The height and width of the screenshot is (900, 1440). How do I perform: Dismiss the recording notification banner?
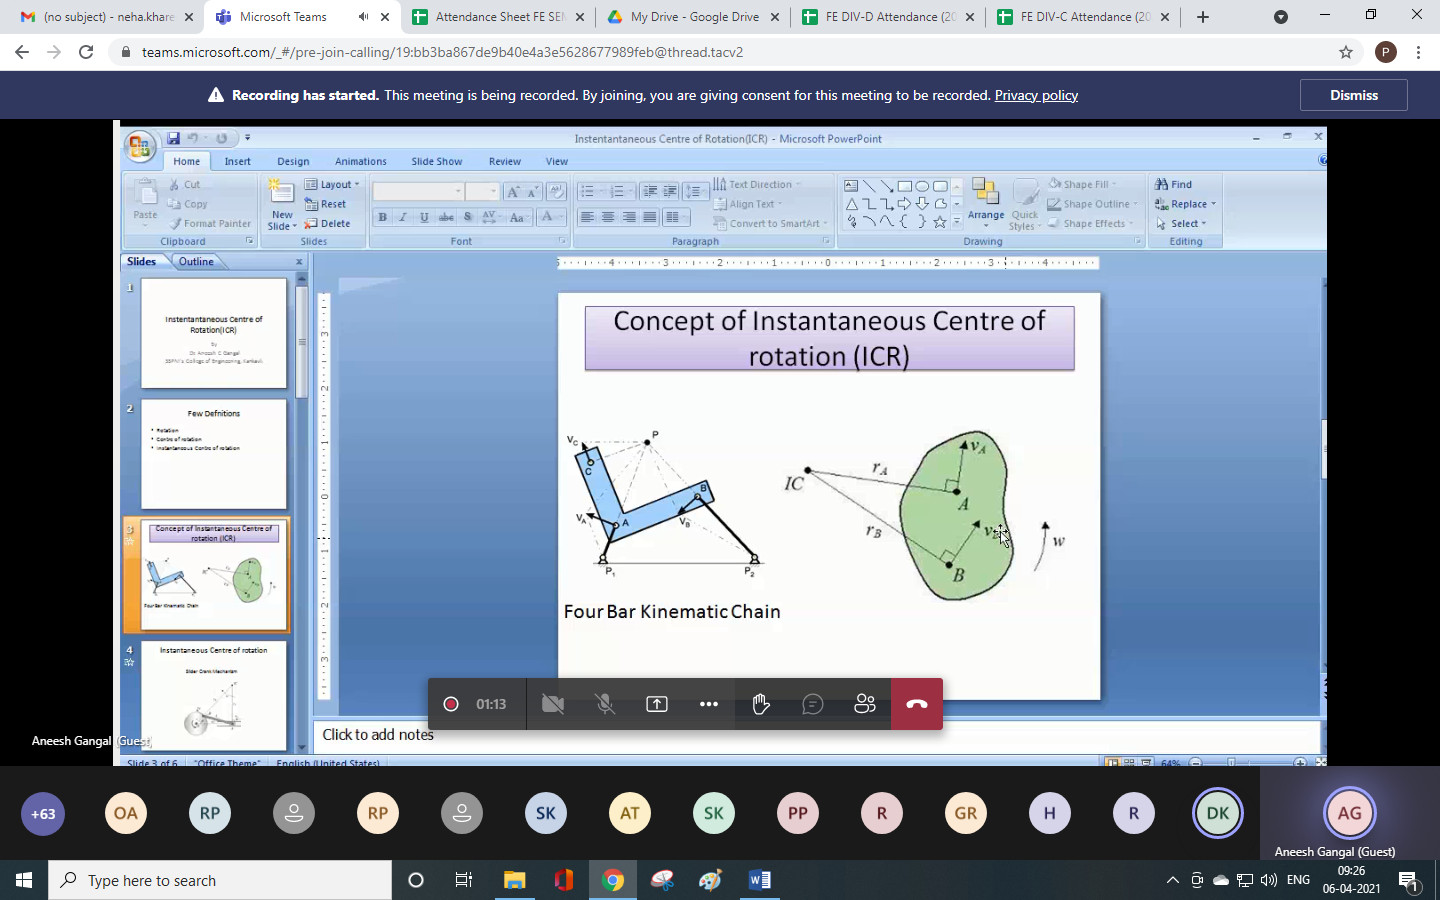1353,95
